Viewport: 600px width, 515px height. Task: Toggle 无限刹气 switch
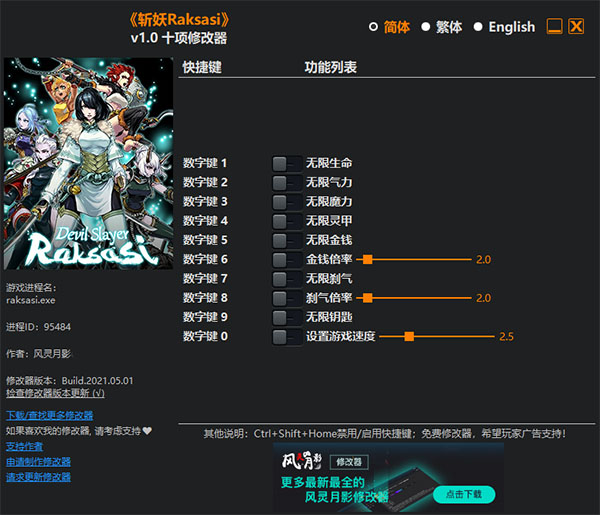[x=287, y=278]
